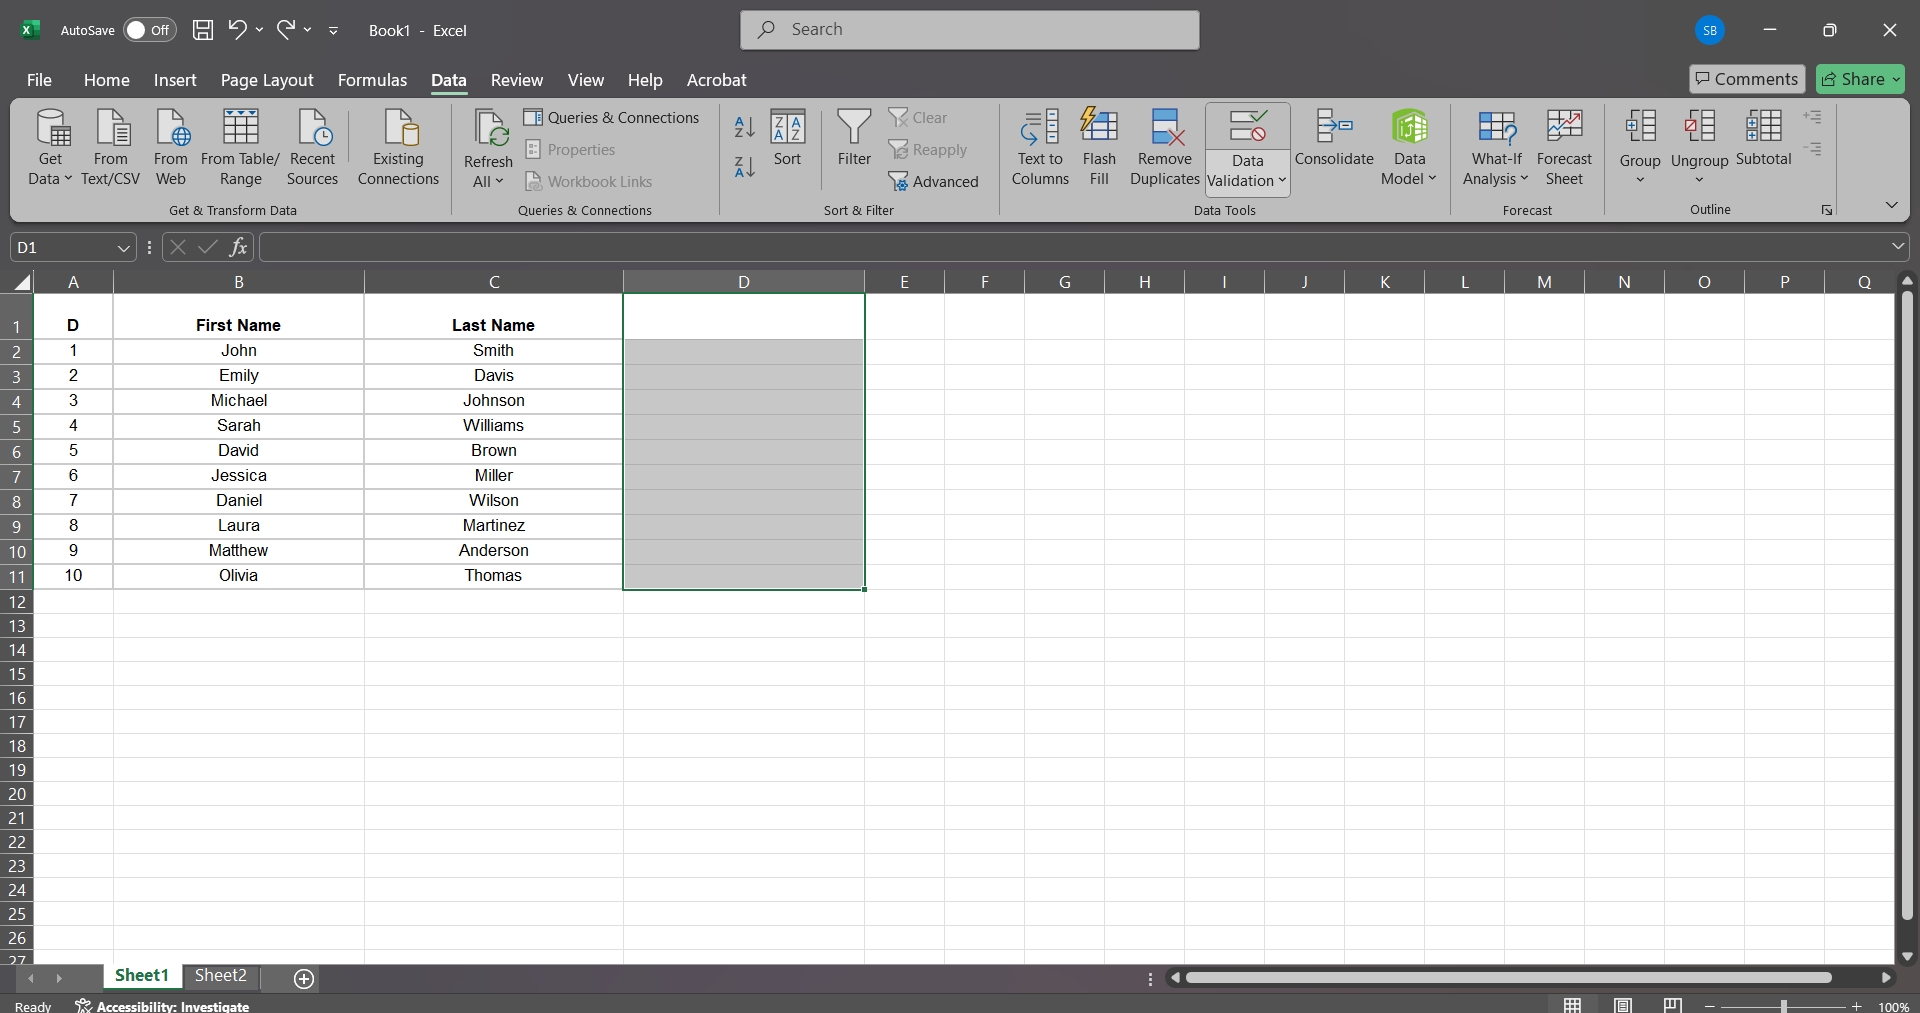Screen dimensions: 1920x1013
Task: Switch to the Sheet2 worksheet tab
Action: pos(220,976)
